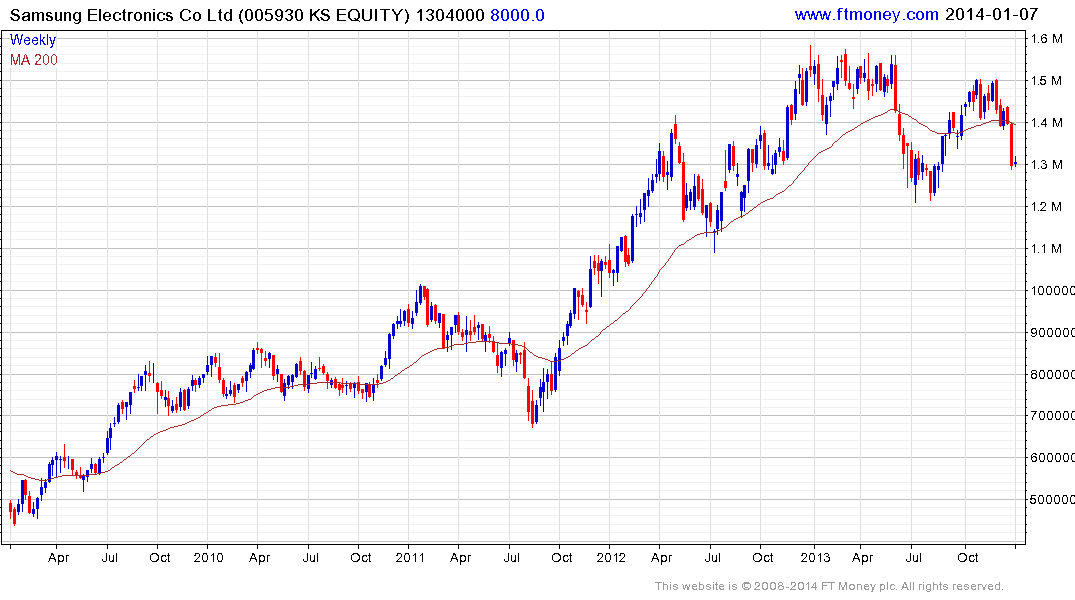This screenshot has height=600, width=1075.
Task: Click the date 2014-01-07 in header
Action: point(991,14)
